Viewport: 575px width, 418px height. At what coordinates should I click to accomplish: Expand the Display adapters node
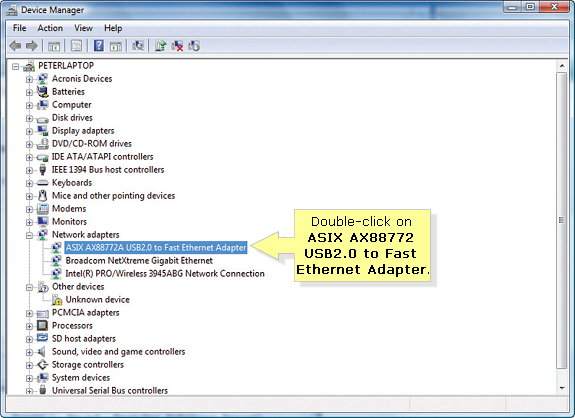click(x=29, y=131)
